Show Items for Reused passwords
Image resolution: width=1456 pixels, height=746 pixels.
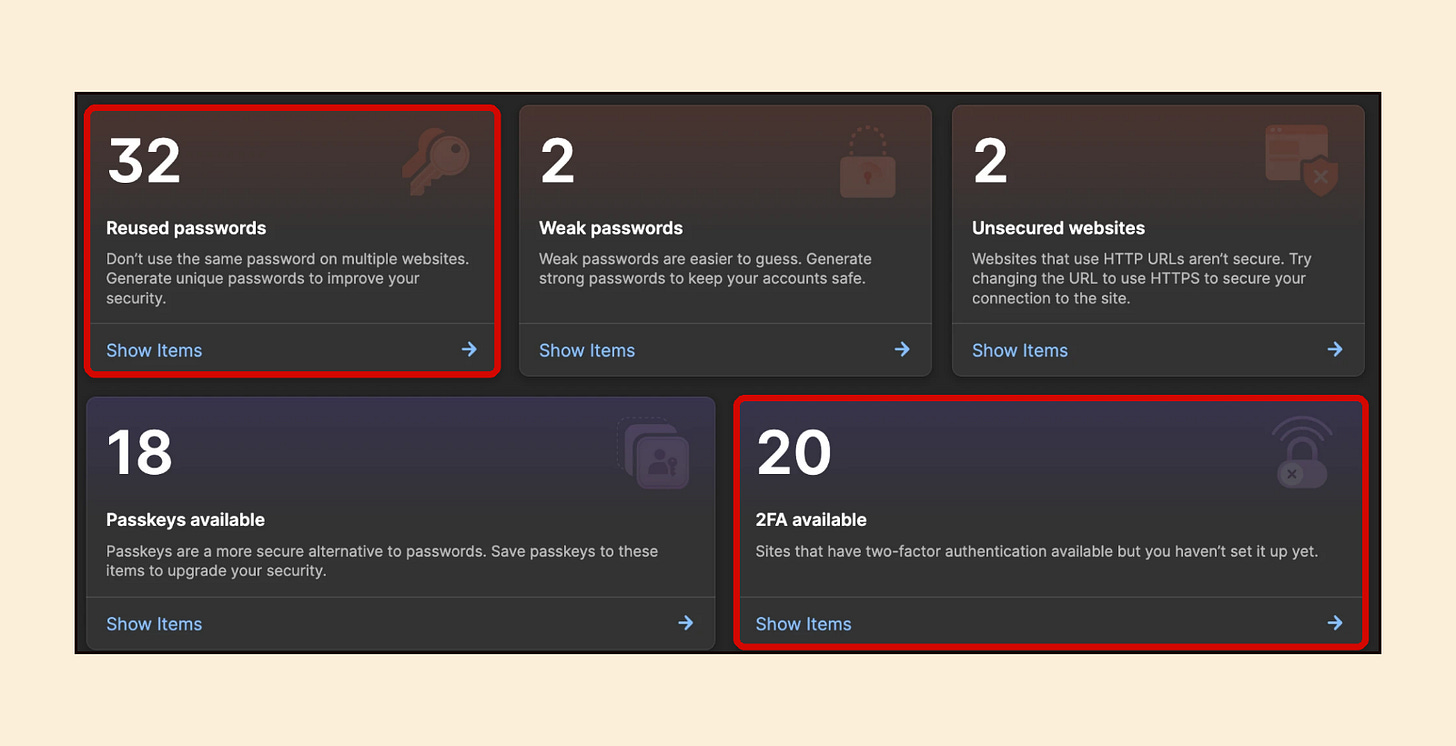pos(154,350)
